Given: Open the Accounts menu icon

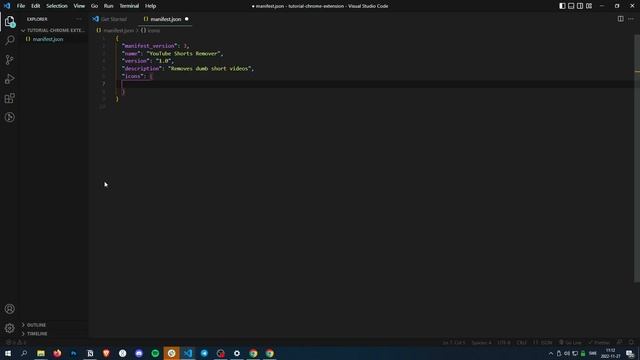Looking at the screenshot, I should coord(10,309).
